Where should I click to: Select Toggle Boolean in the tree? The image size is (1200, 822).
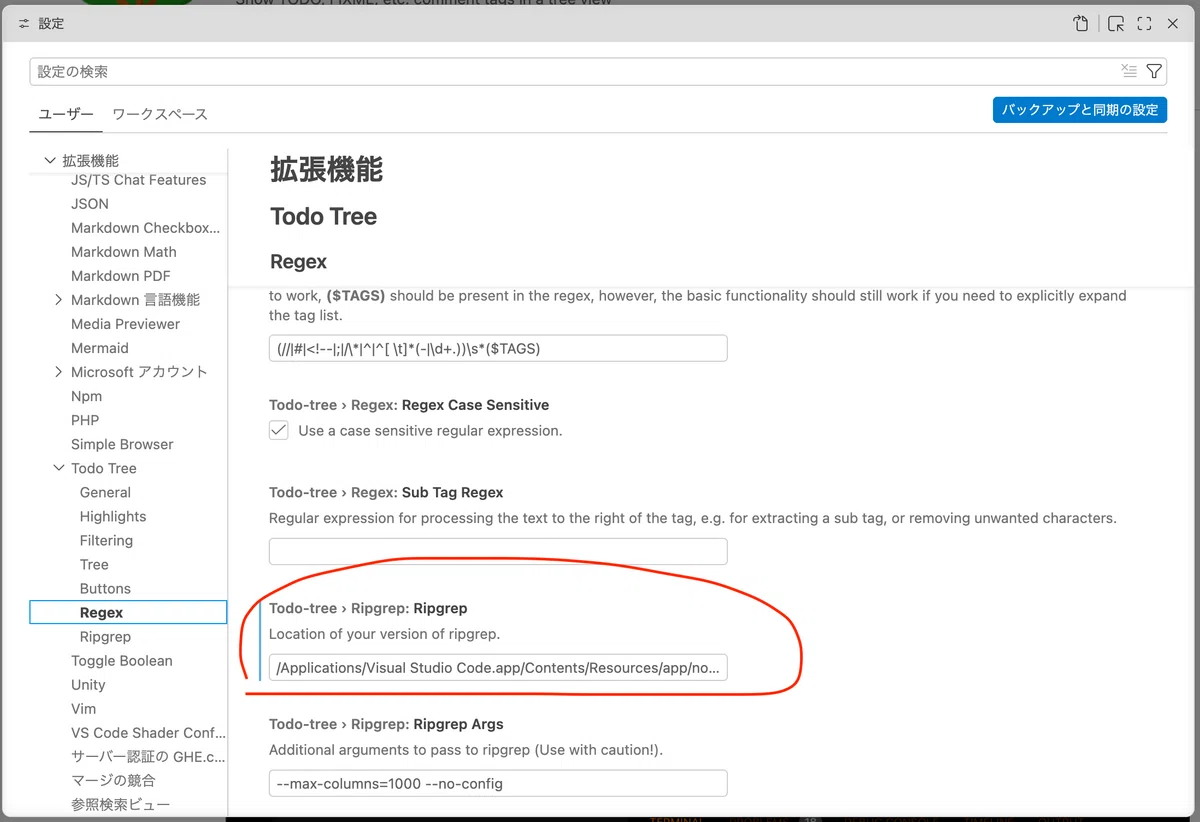click(x=122, y=660)
